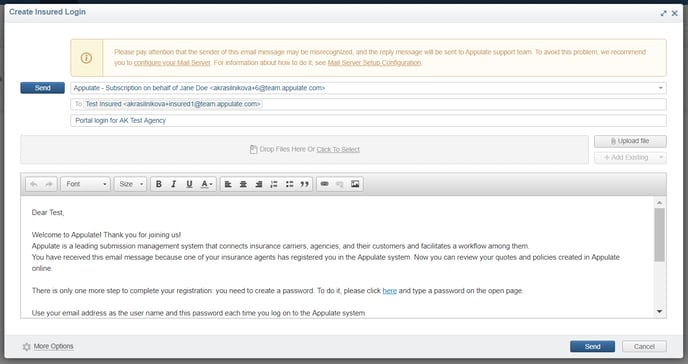688x364 pixels.
Task: Cancel the Create Insured Login dialog
Action: (x=644, y=346)
